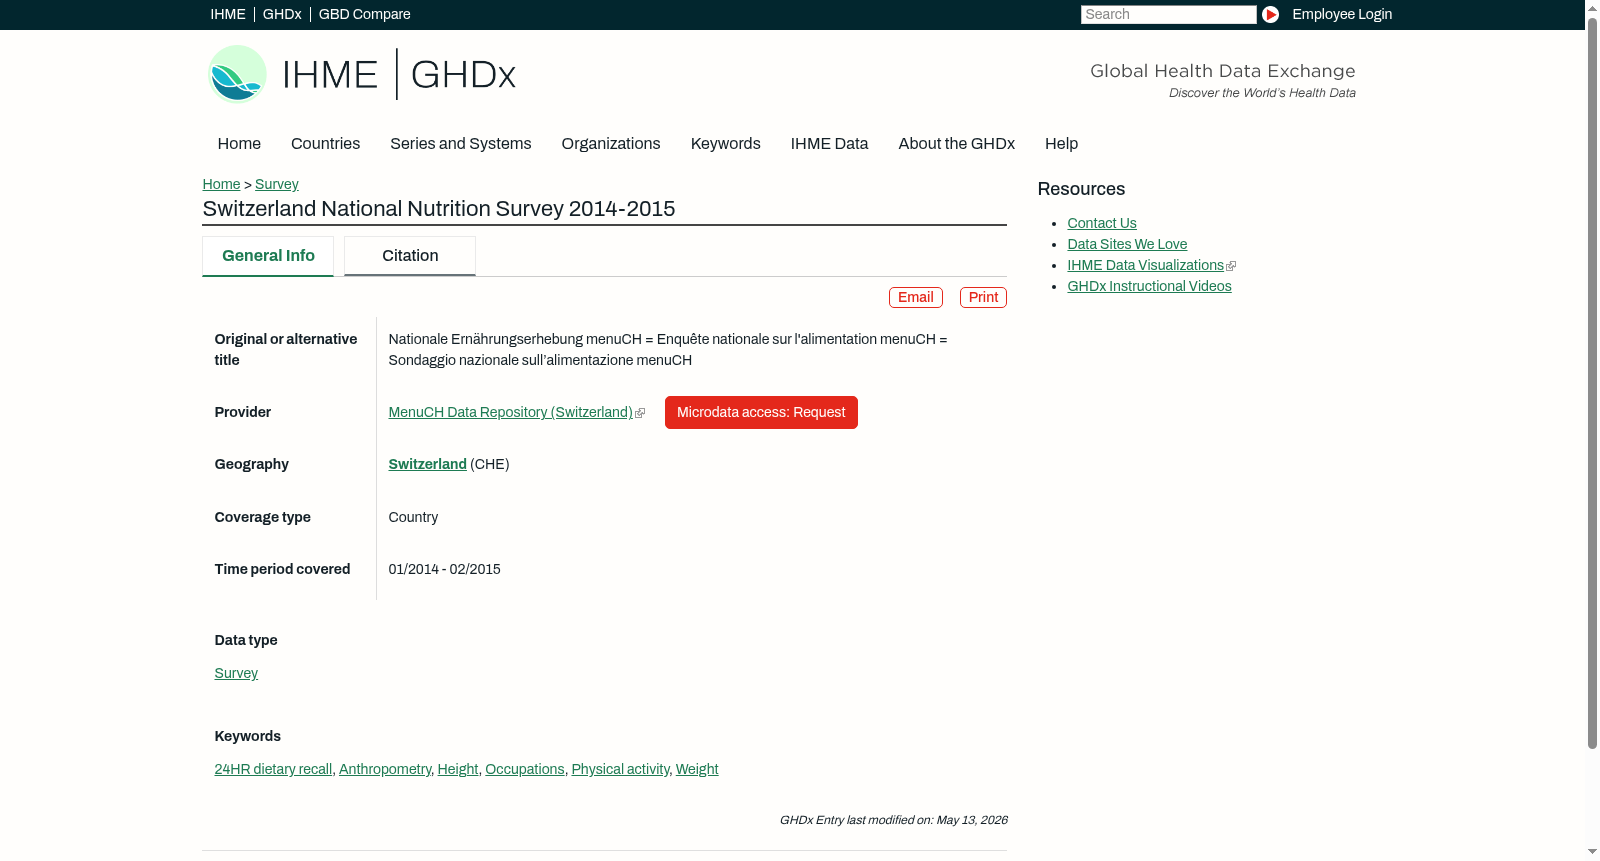Click the '01/2014 - 02/2015' time period value
This screenshot has width=1600, height=861.
[444, 569]
